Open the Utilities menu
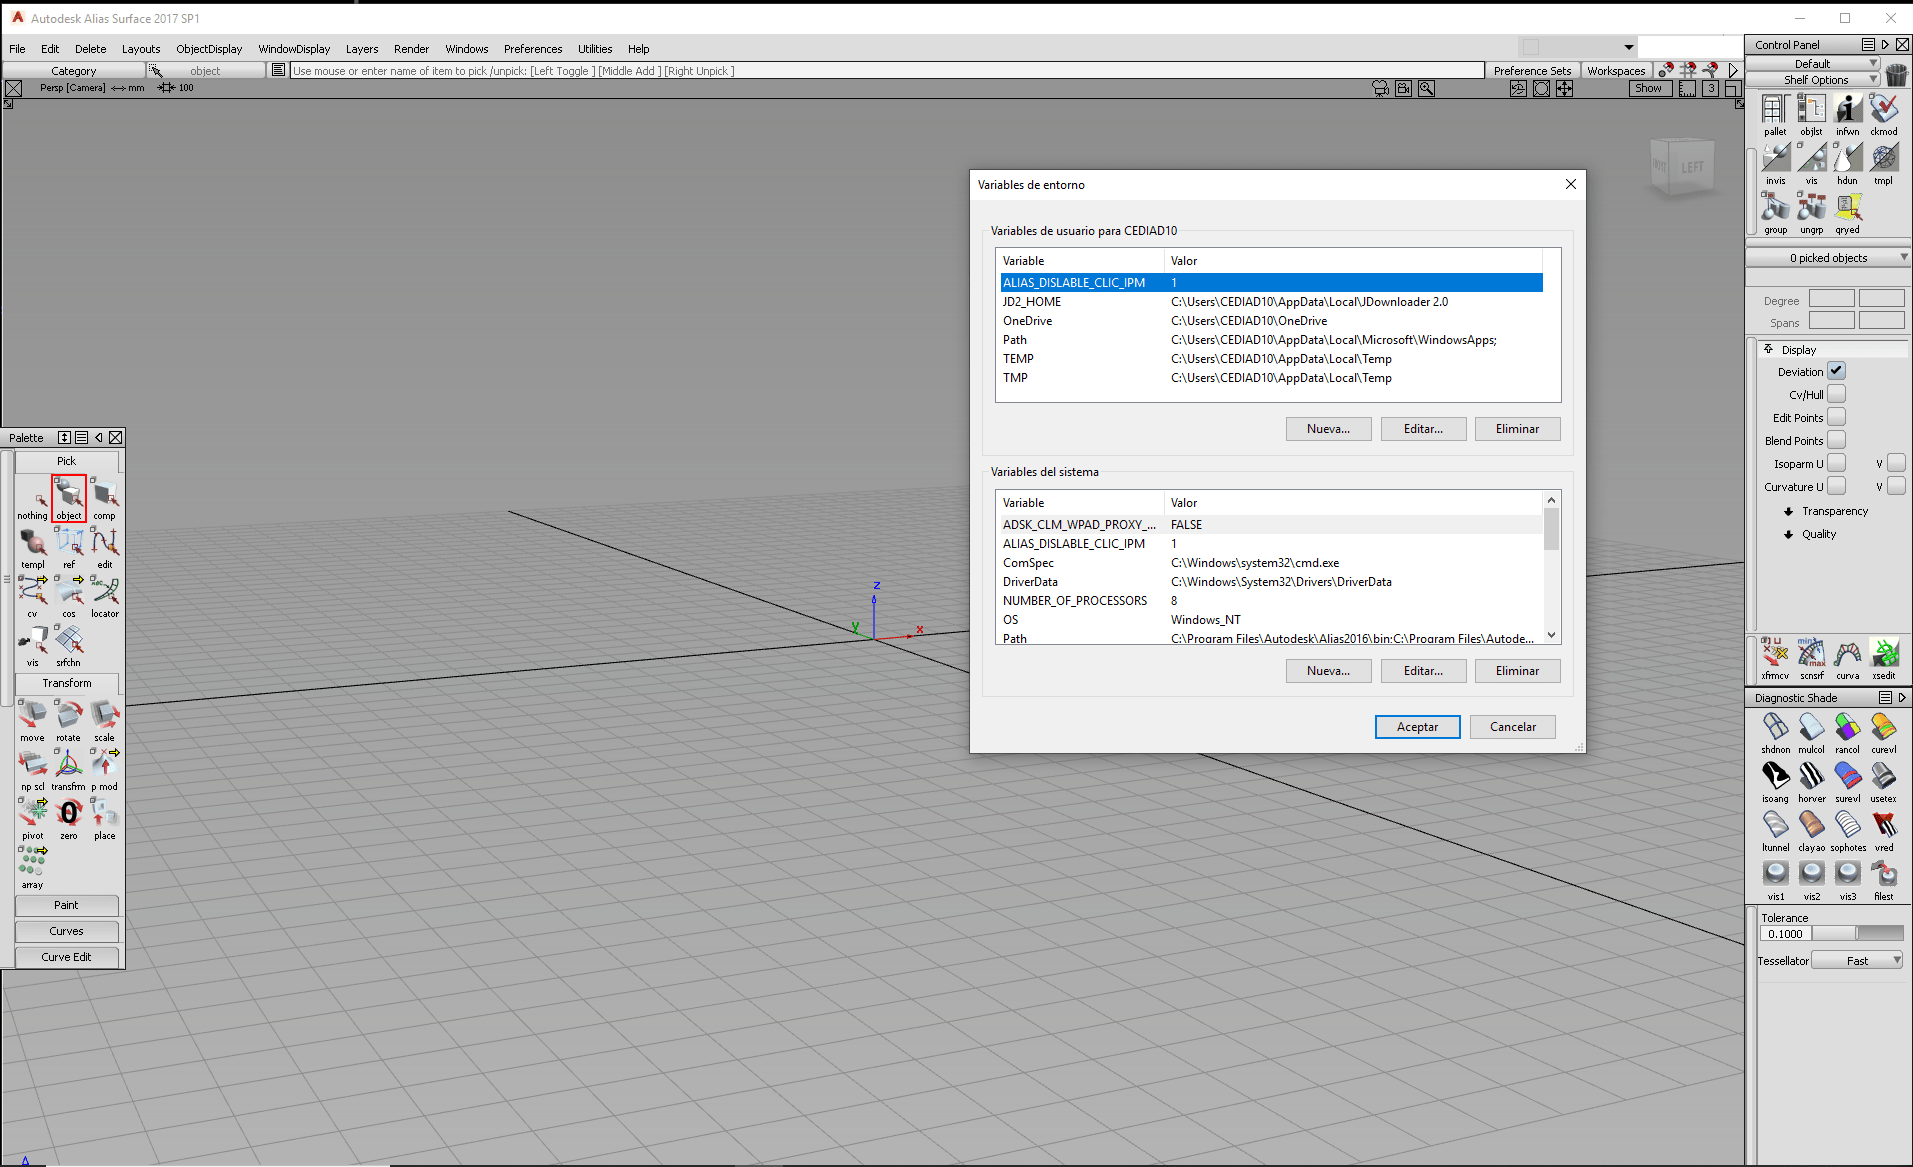The width and height of the screenshot is (1913, 1167). pyautogui.click(x=595, y=49)
